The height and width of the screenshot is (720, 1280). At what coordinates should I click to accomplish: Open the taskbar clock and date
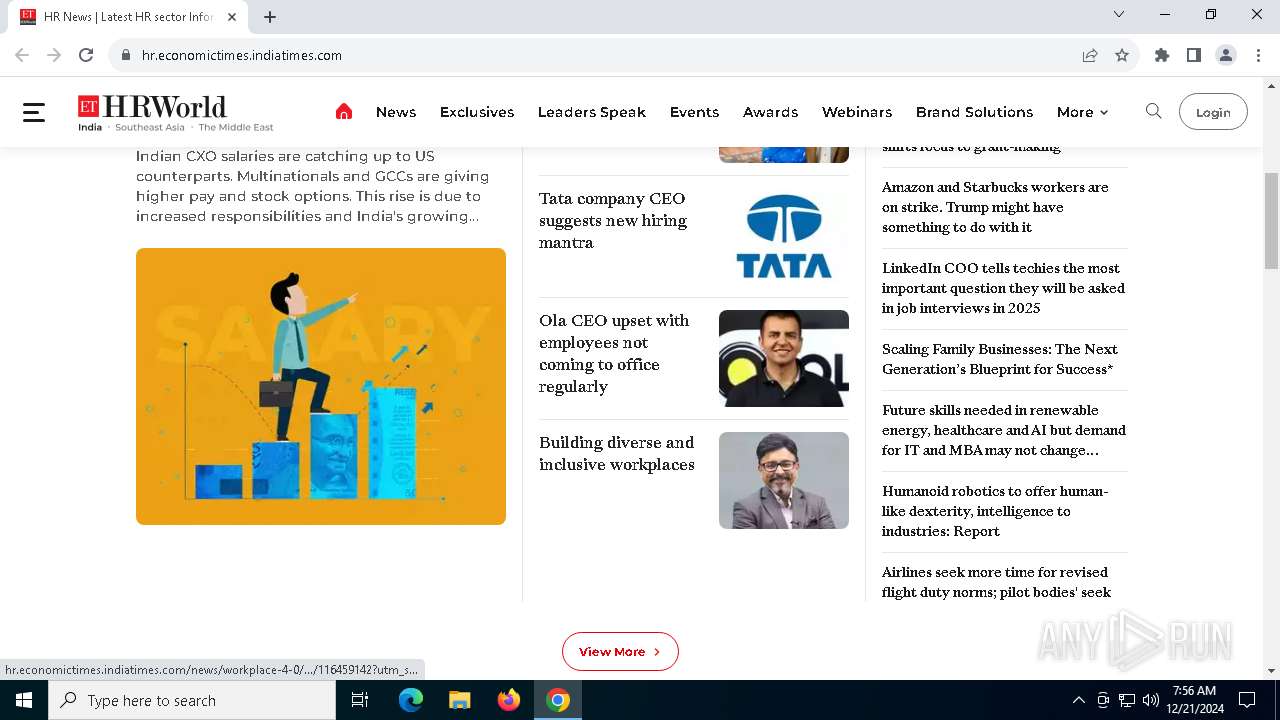[1194, 700]
